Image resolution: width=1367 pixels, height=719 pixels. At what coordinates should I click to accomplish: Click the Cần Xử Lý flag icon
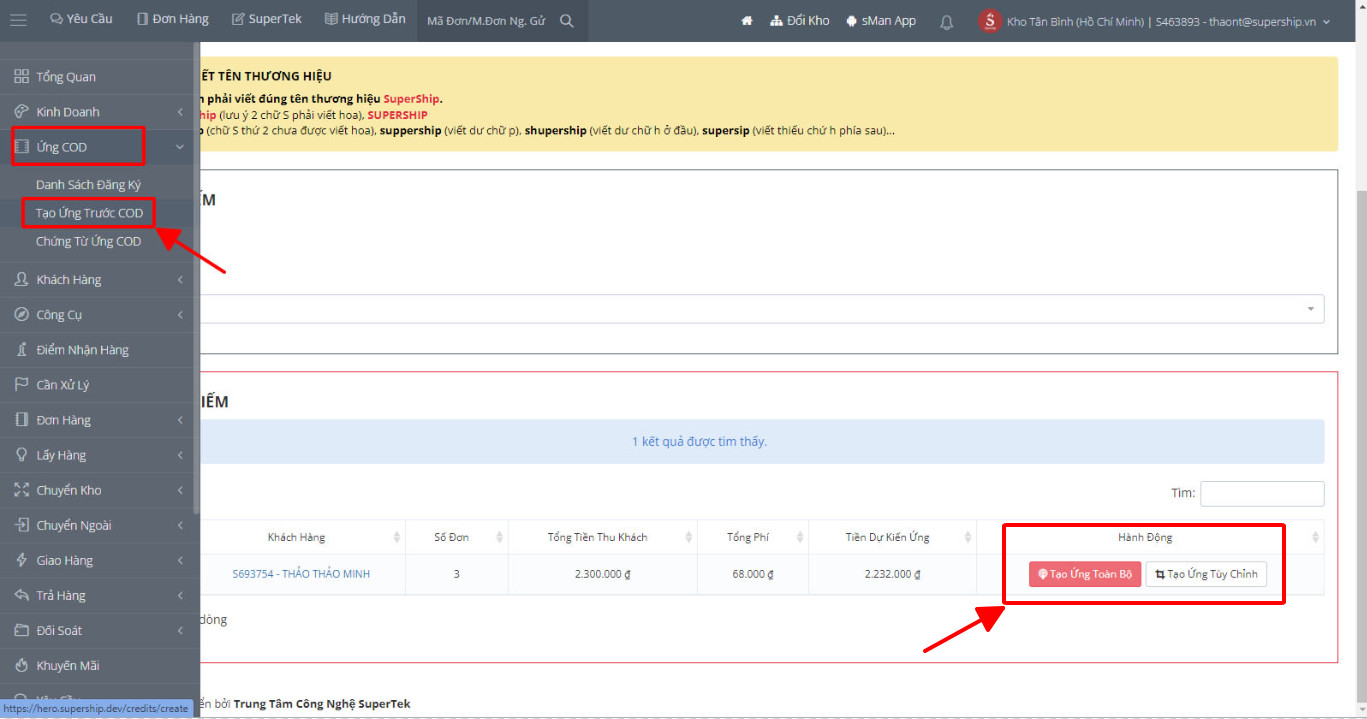(x=21, y=385)
